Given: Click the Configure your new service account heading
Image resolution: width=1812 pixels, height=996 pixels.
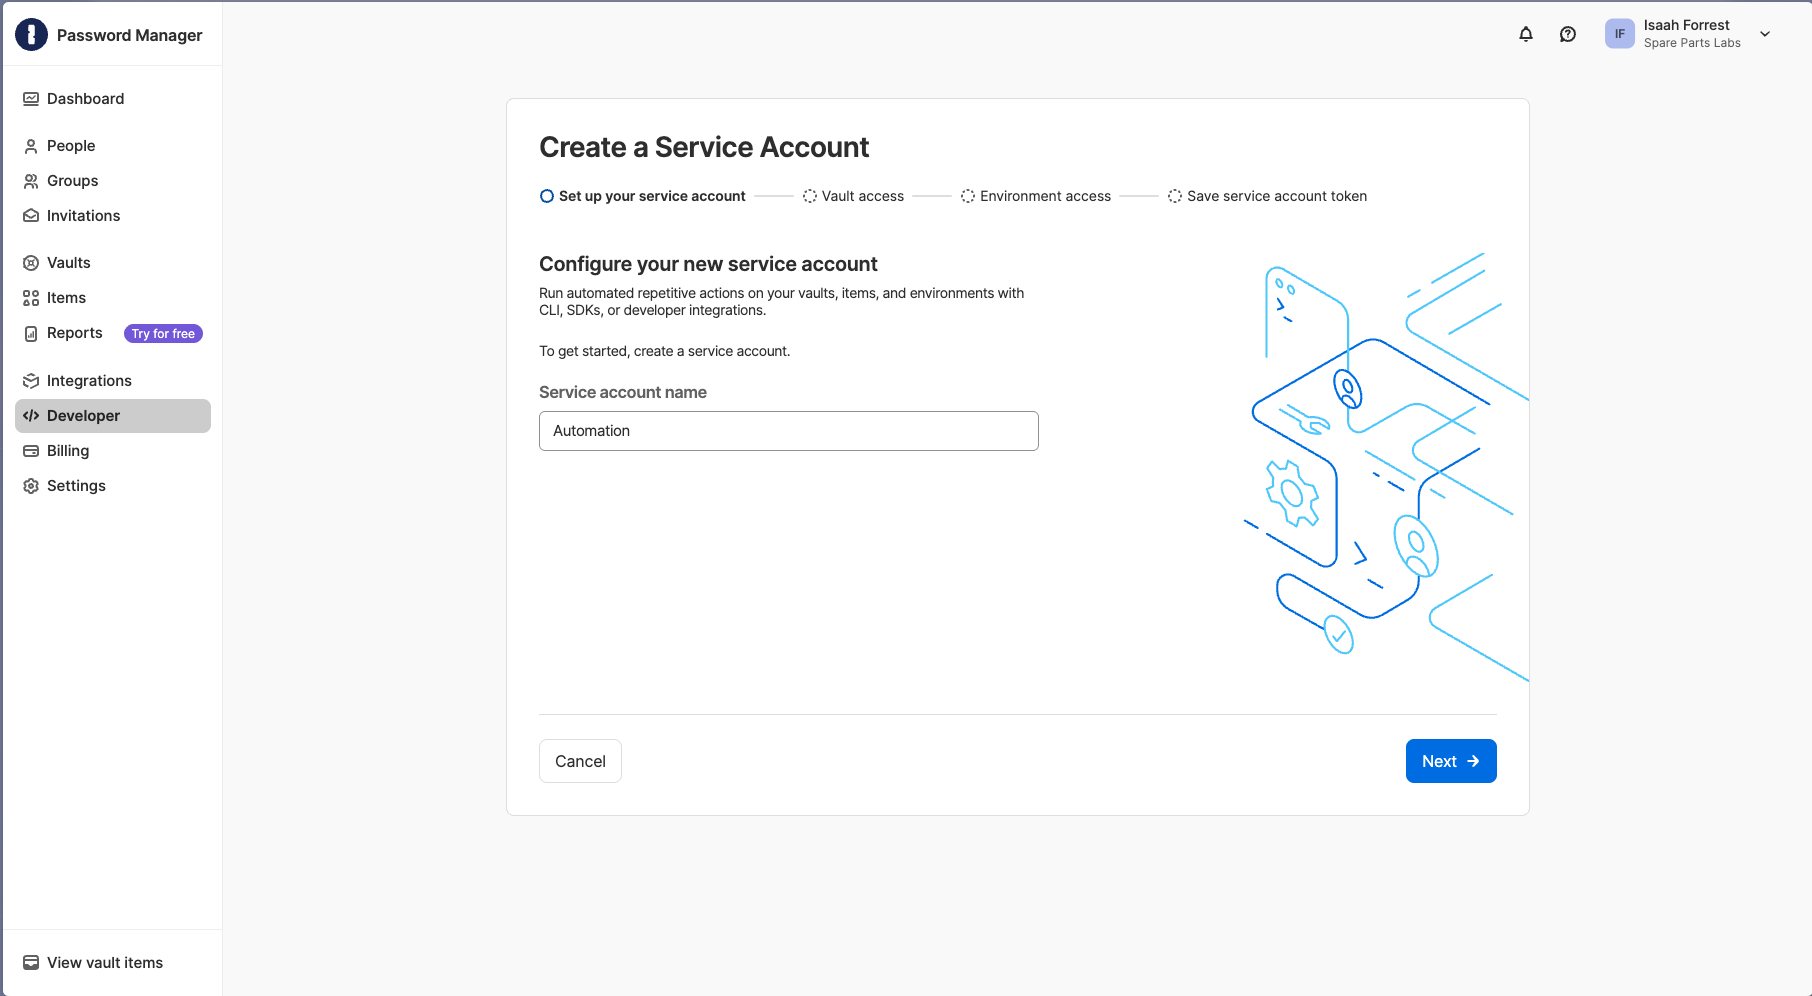Looking at the screenshot, I should tap(708, 264).
